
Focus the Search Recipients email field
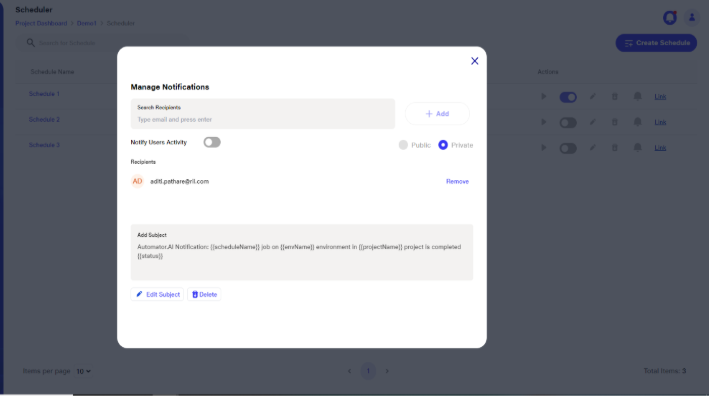coord(263,114)
